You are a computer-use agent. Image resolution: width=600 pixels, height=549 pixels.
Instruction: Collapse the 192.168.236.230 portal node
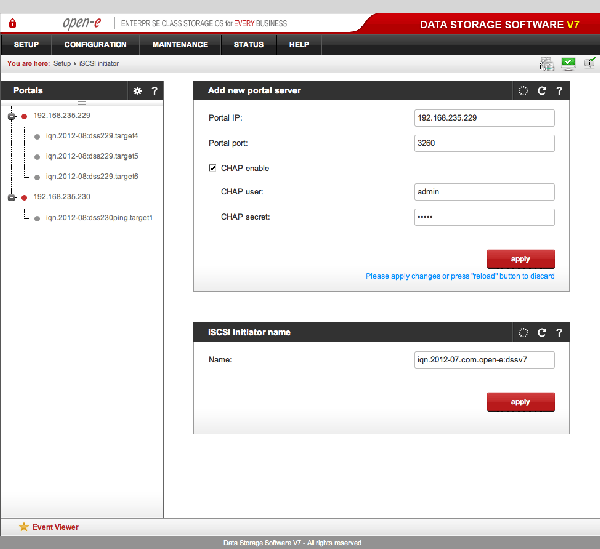click(x=12, y=197)
